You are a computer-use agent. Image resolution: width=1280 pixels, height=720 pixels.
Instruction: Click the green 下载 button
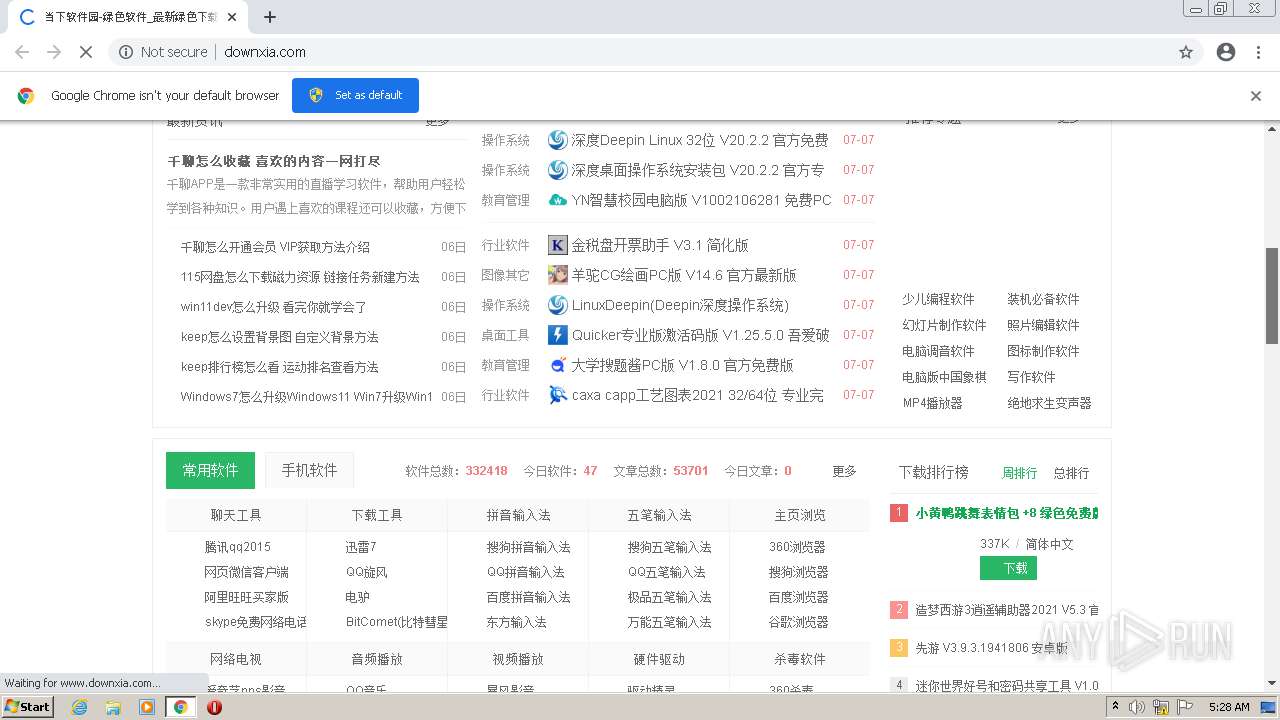1008,568
